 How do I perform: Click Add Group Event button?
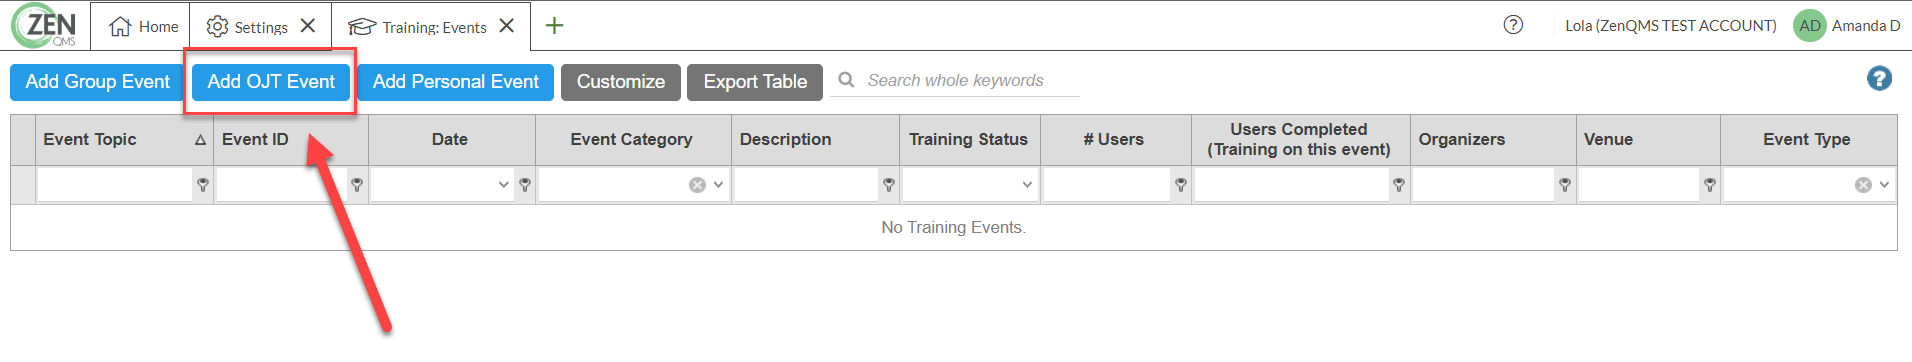(97, 82)
